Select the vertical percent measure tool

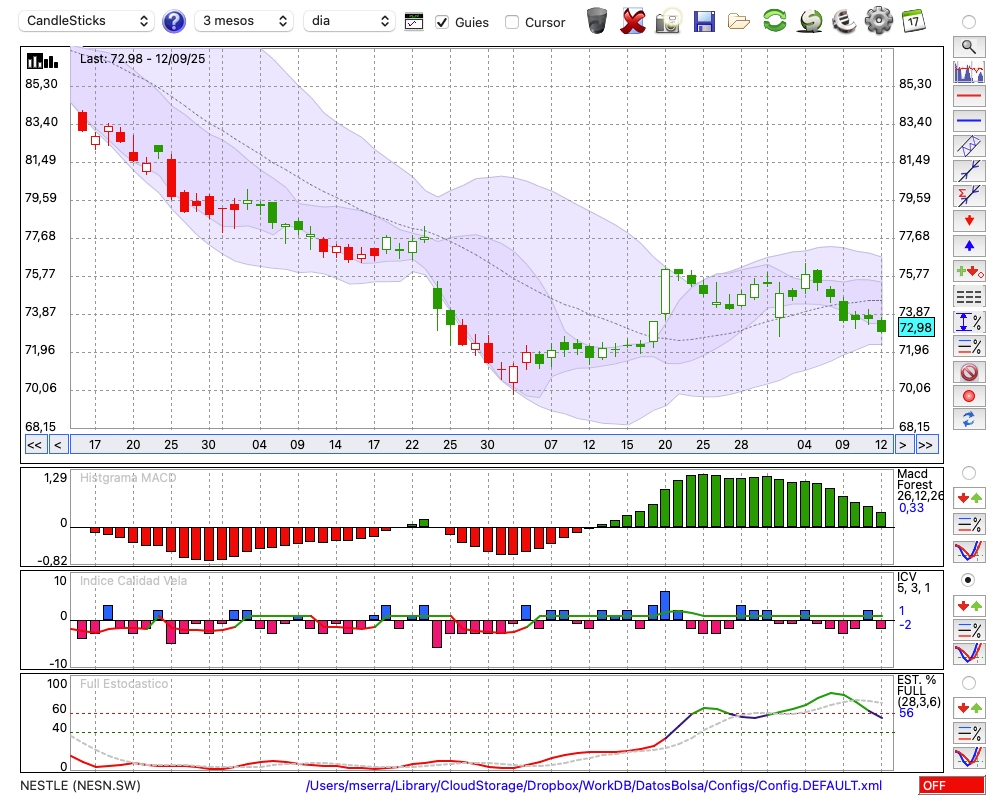969,322
